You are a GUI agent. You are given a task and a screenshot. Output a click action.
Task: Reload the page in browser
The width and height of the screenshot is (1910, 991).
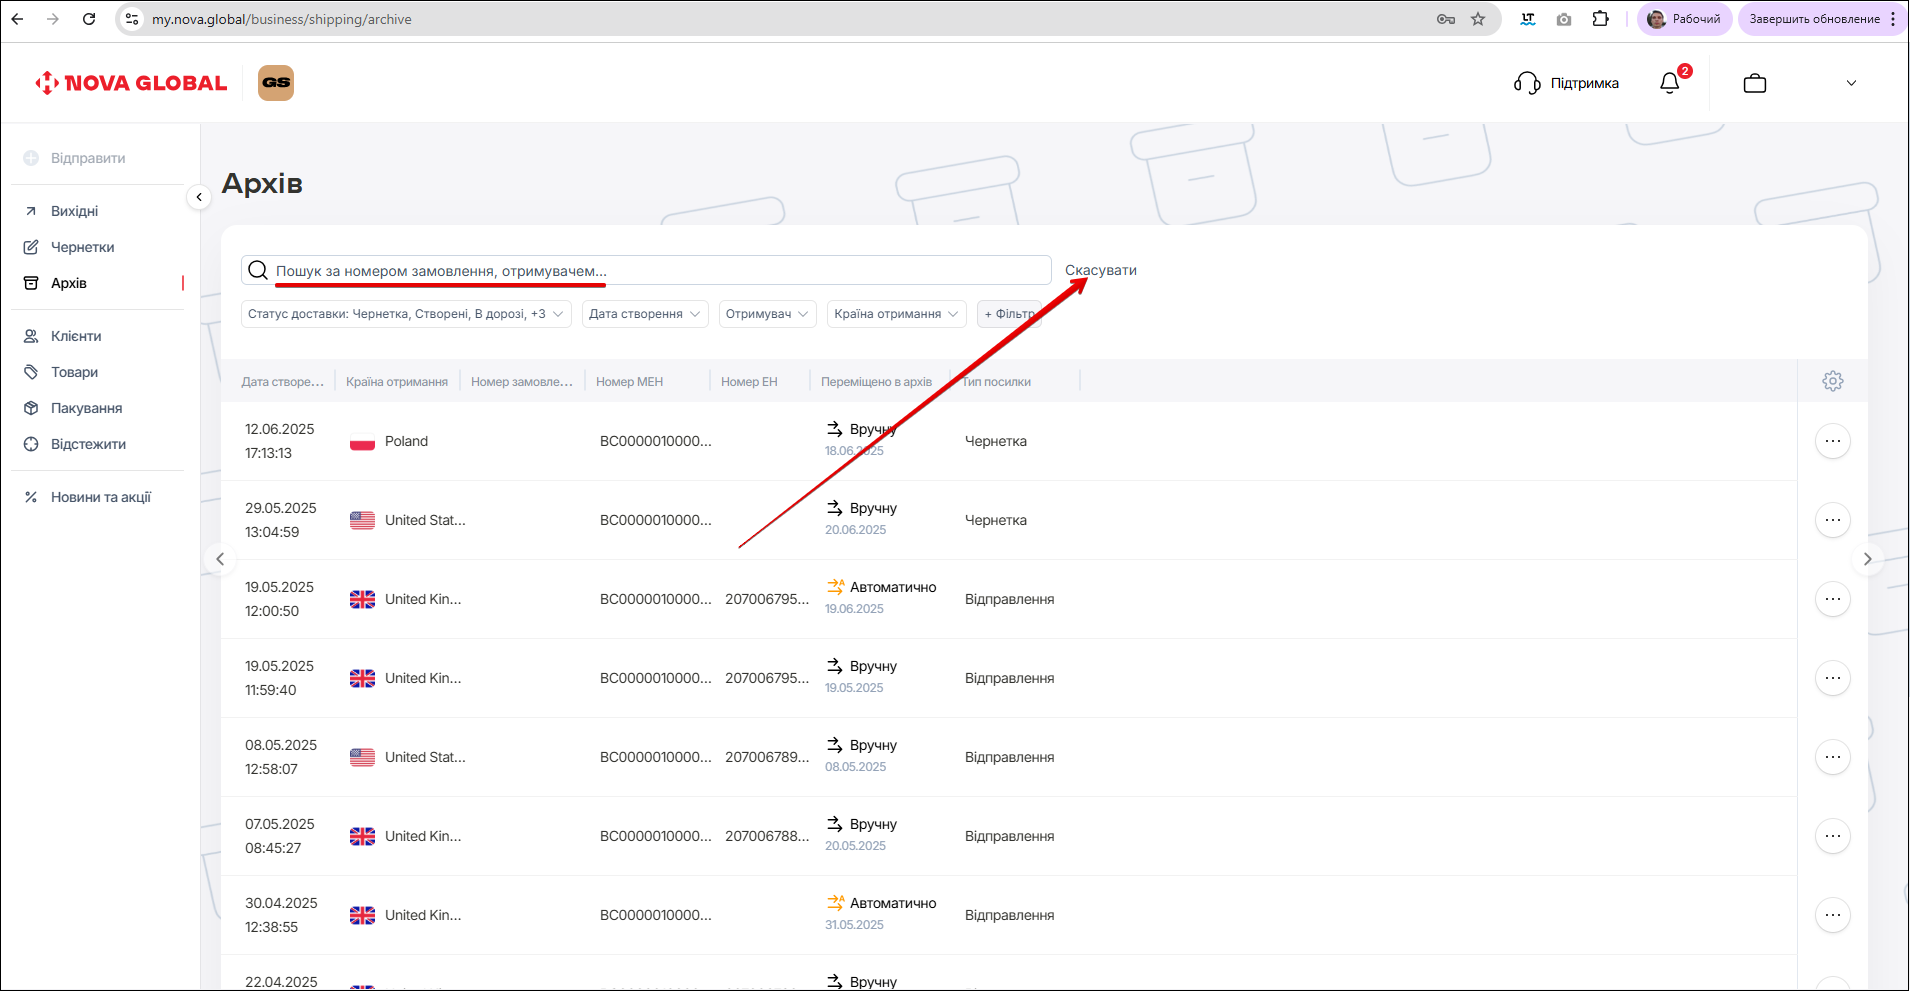click(89, 19)
